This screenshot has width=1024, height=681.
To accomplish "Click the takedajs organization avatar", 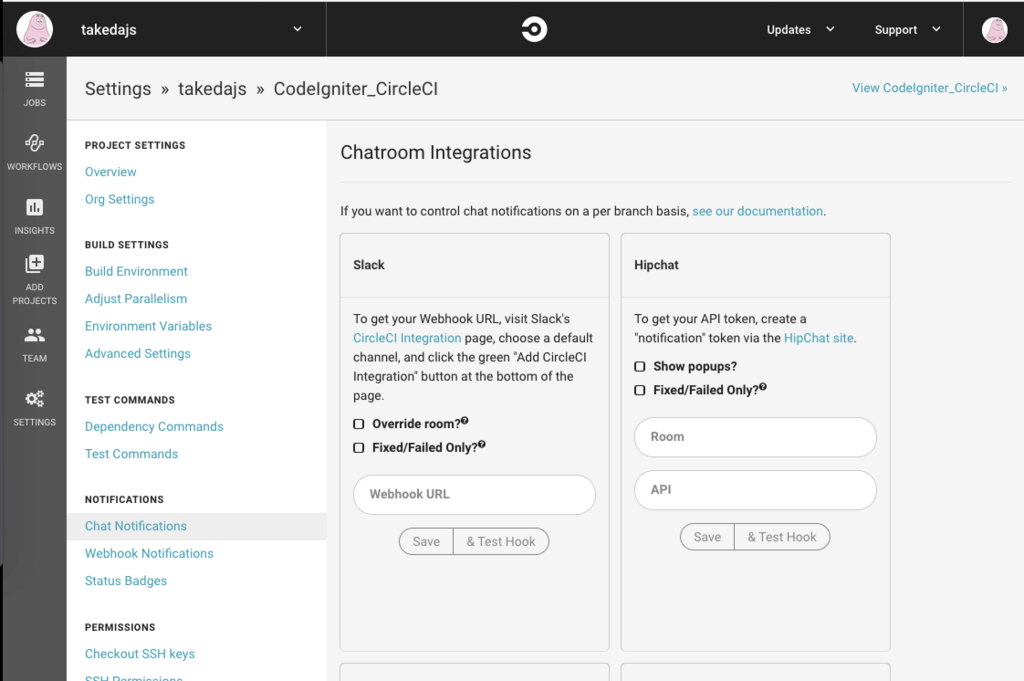I will [35, 29].
